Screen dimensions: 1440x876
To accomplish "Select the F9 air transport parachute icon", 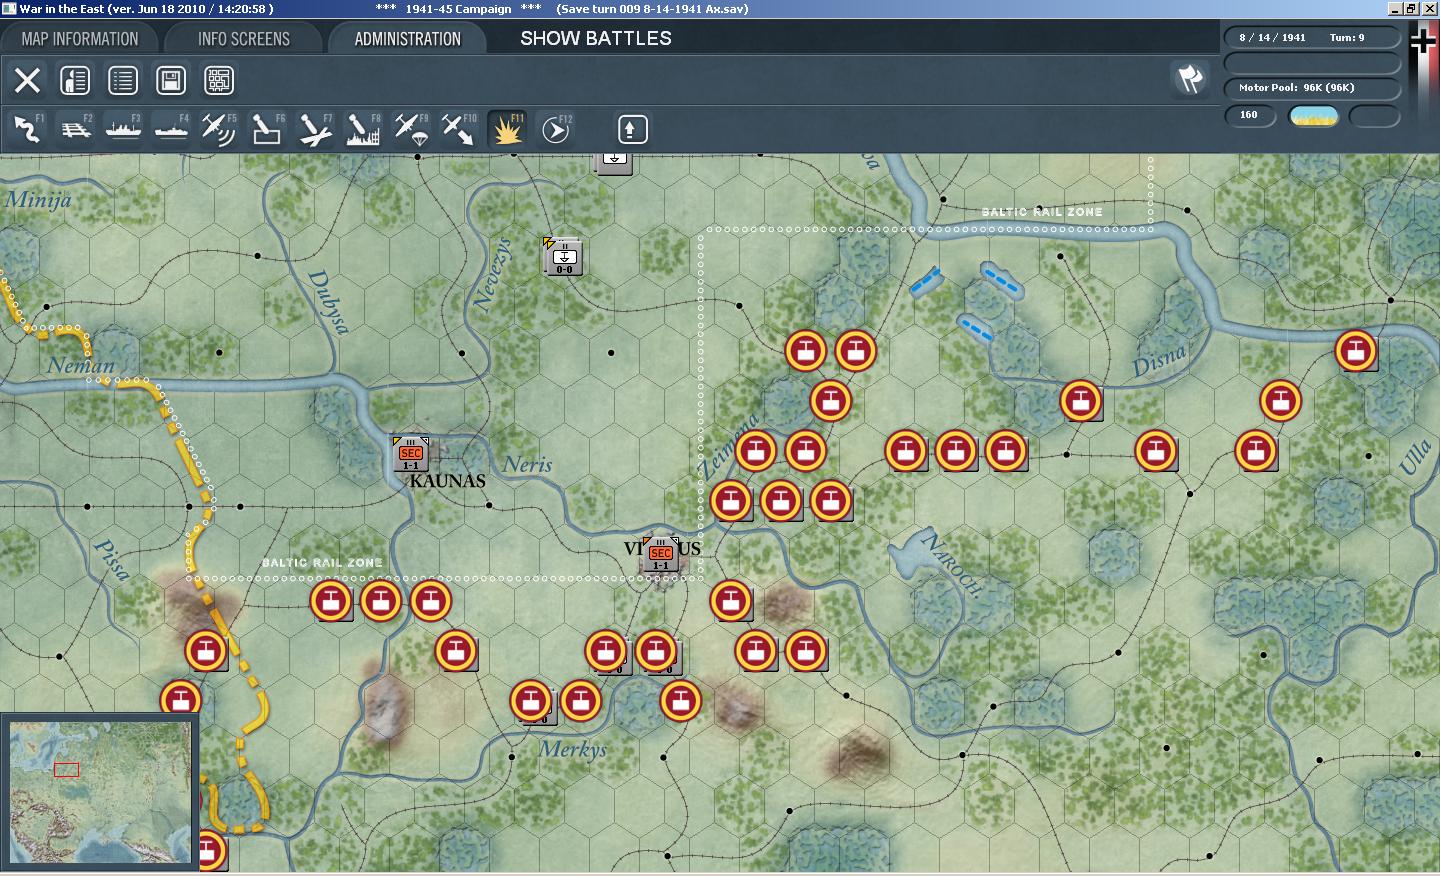I will pos(411,129).
